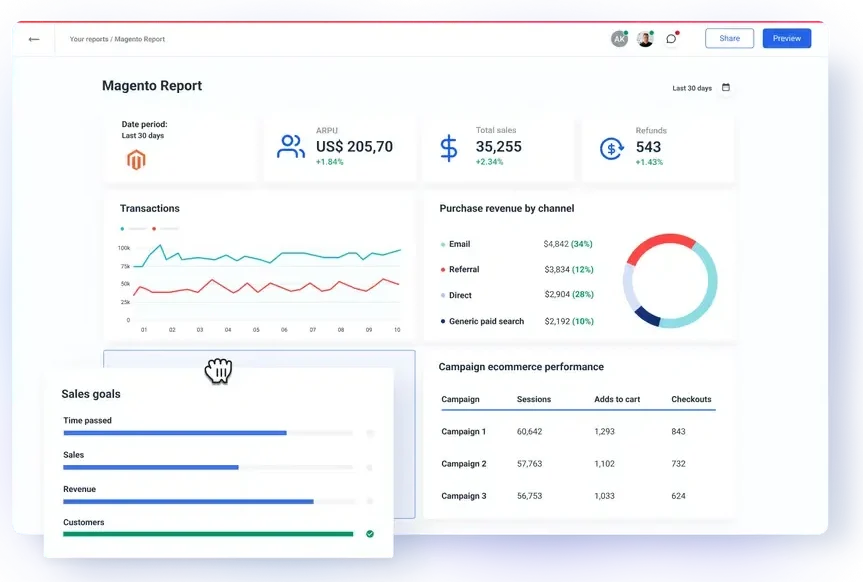Click the back arrow icon

[x=34, y=39]
